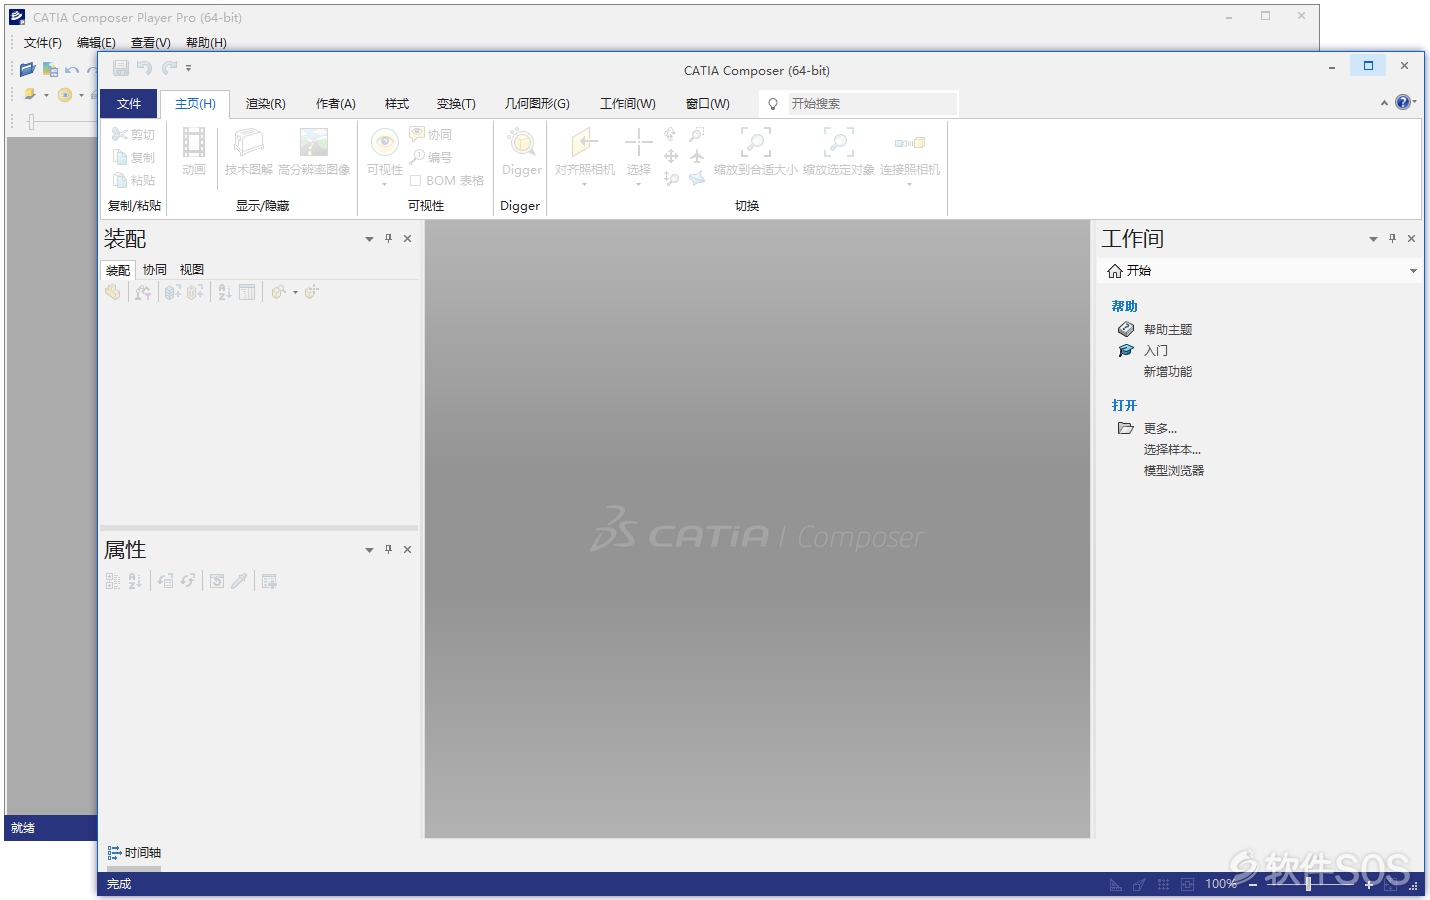This screenshot has width=1430, height=900.
Task: Click the 更多... open file link
Action: tap(1160, 428)
